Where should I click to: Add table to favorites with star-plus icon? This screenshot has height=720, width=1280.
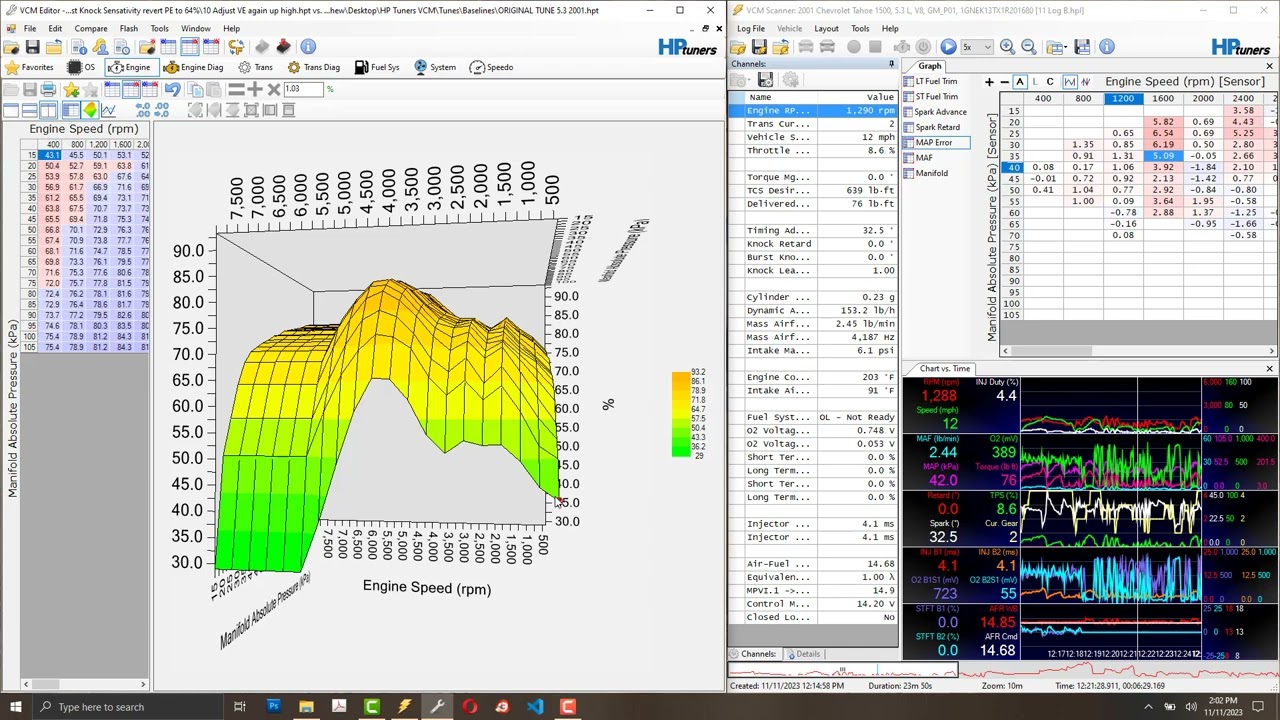[x=71, y=89]
